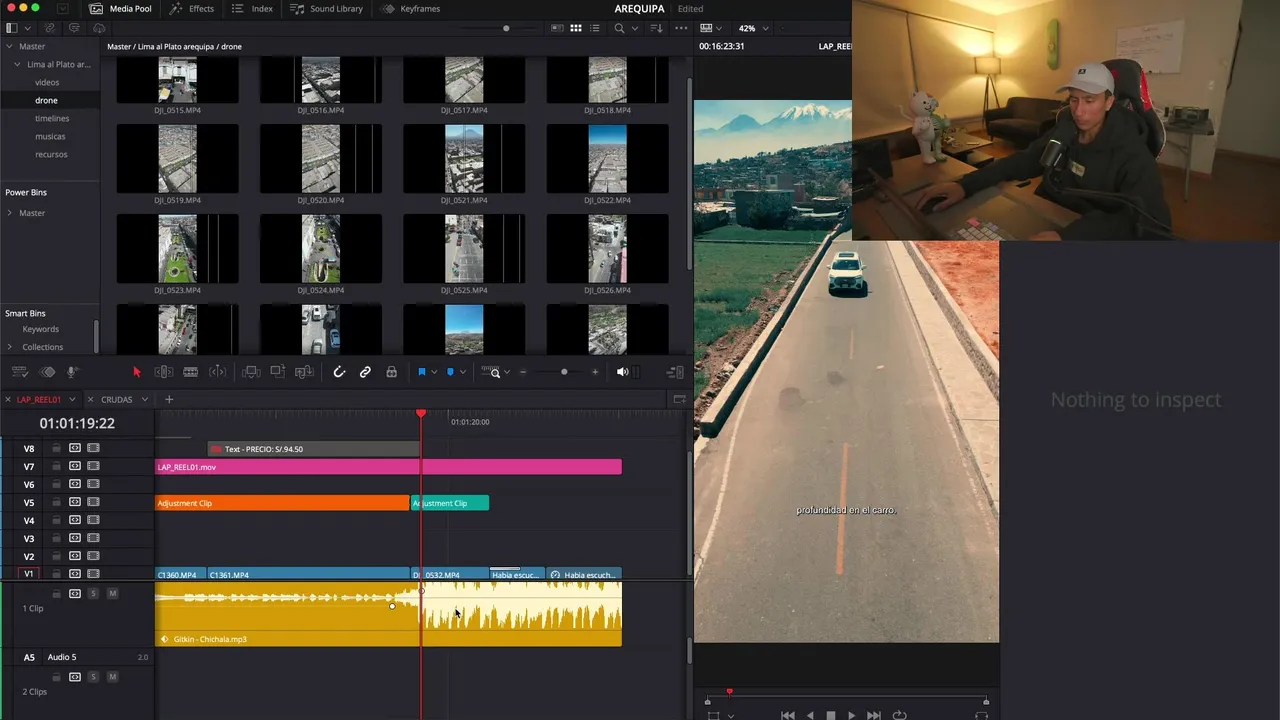Image resolution: width=1280 pixels, height=720 pixels.
Task: Toggle the viewer Loop playback button
Action: click(x=899, y=715)
